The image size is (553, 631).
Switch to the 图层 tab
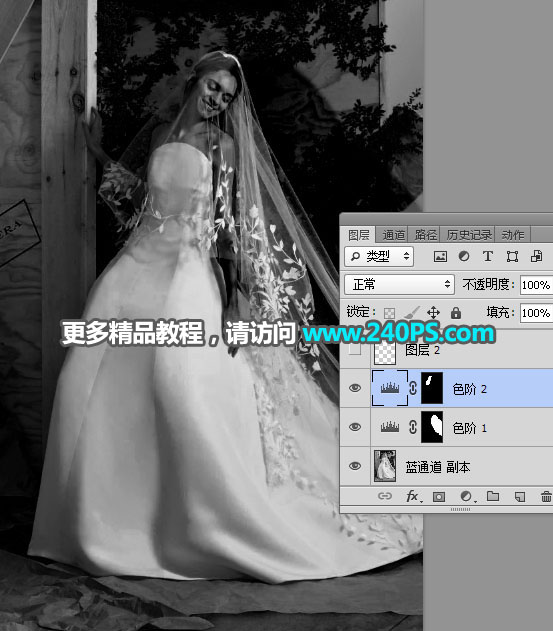point(359,235)
